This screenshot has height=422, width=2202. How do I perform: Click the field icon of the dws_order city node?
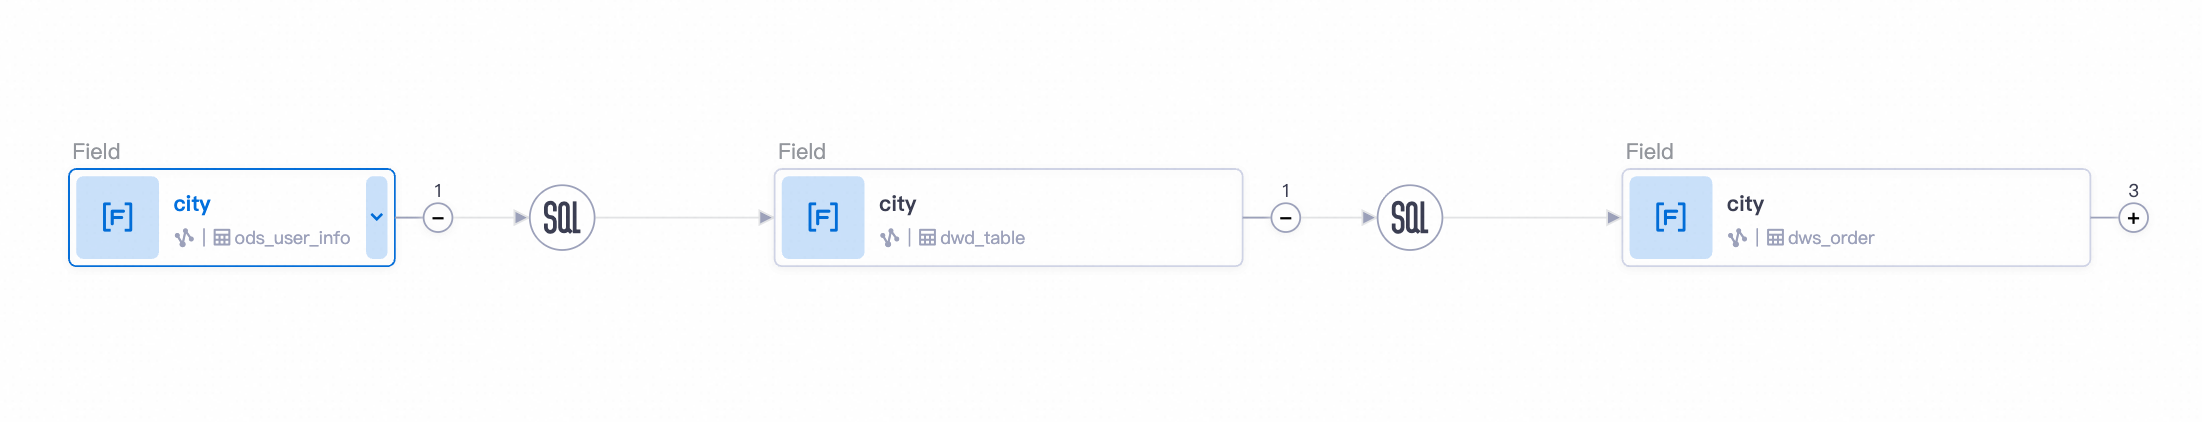pos(1670,217)
